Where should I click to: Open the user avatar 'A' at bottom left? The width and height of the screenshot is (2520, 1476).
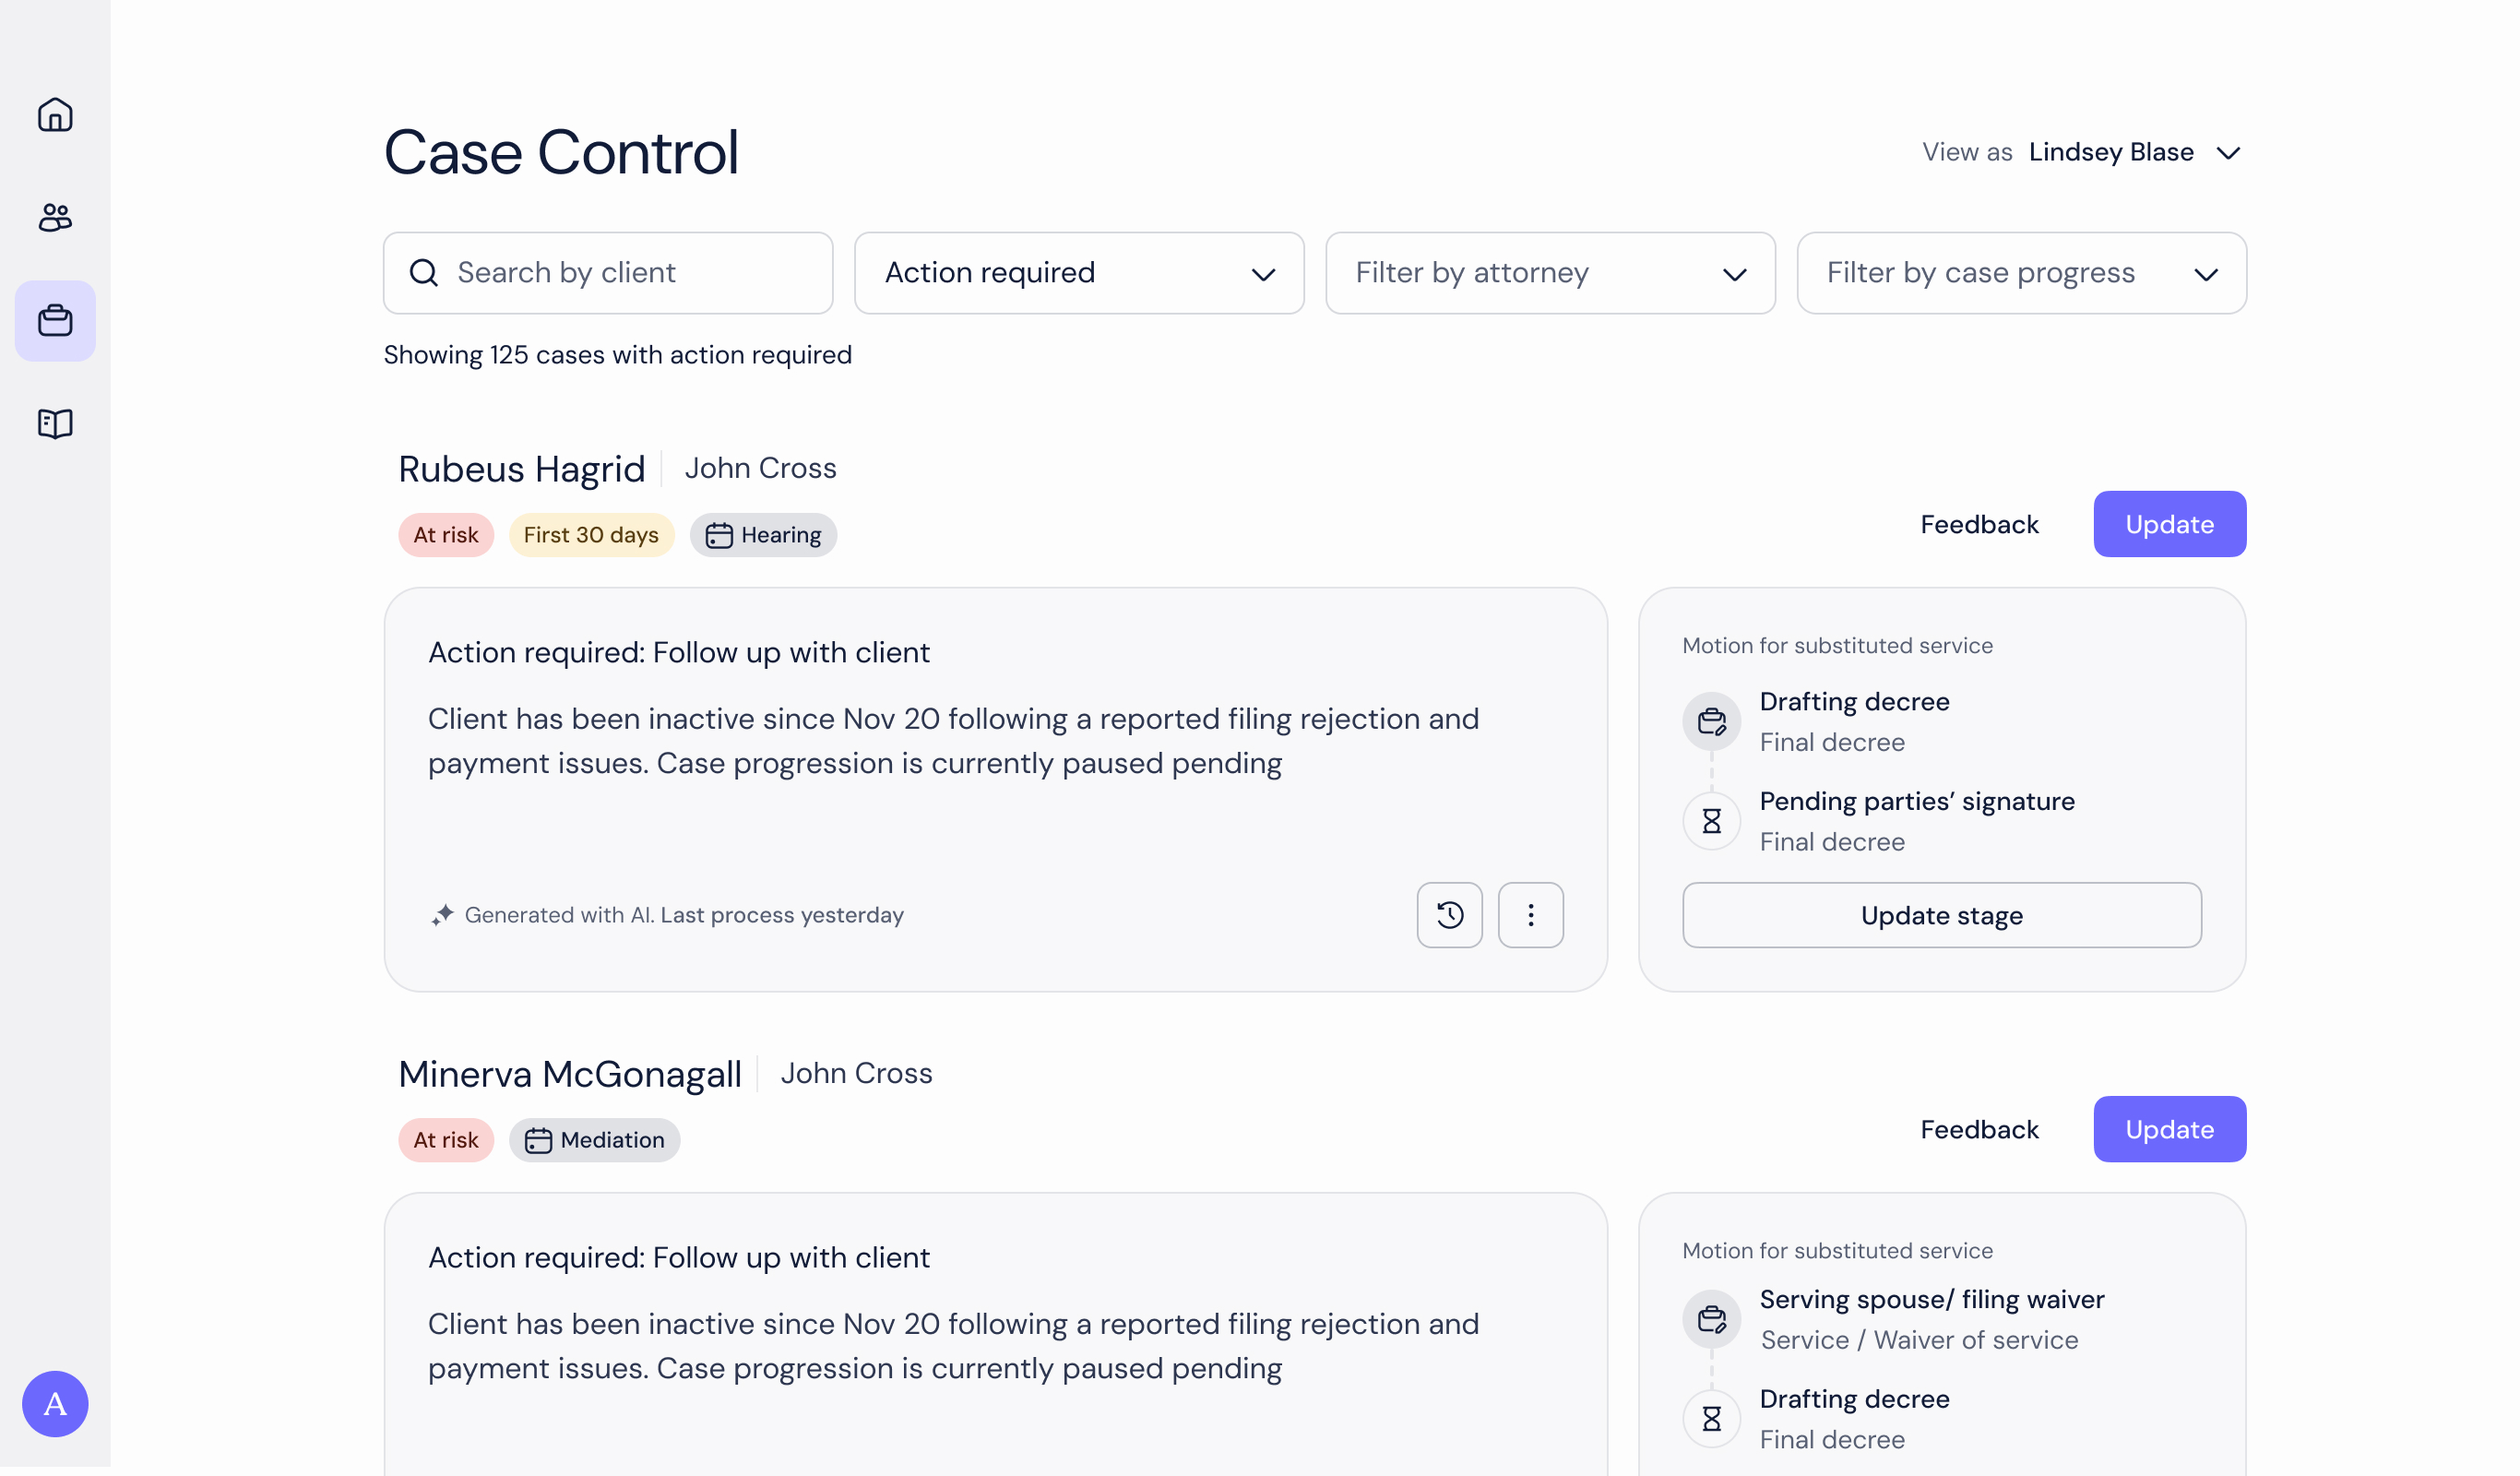coord(55,1404)
